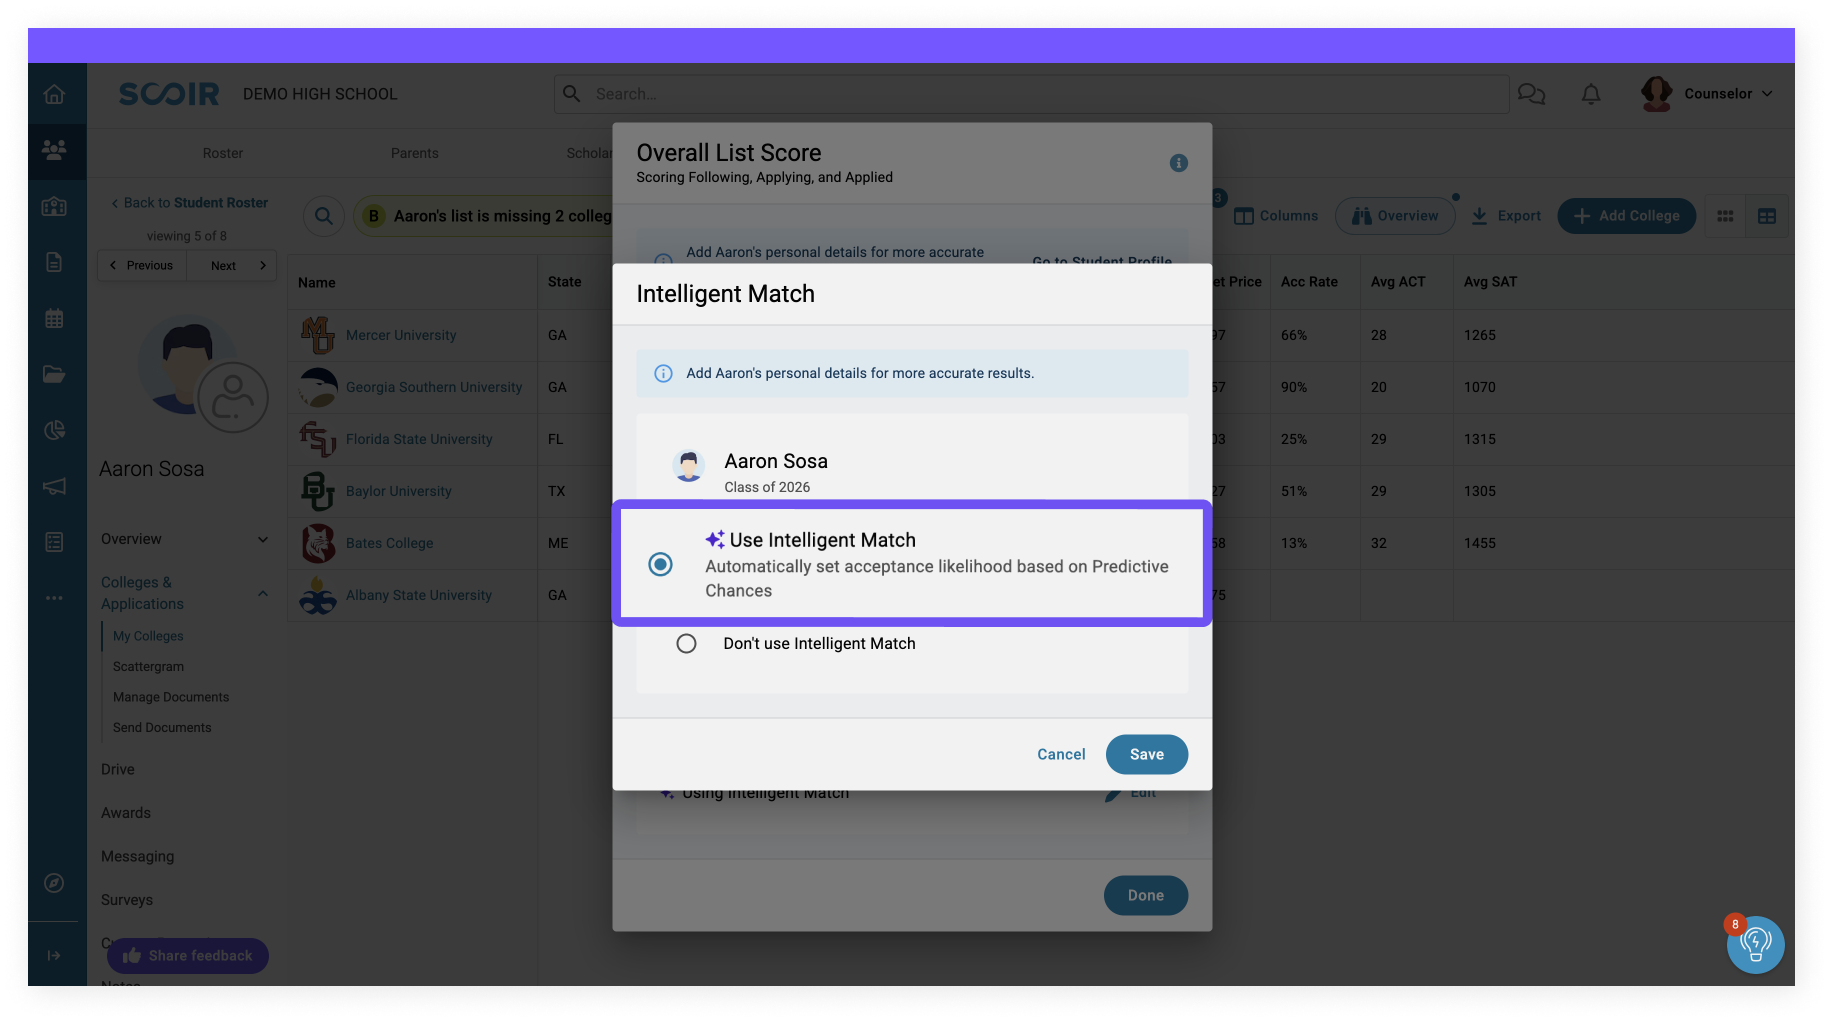Collapse Colleges & Applications section

(x=262, y=593)
